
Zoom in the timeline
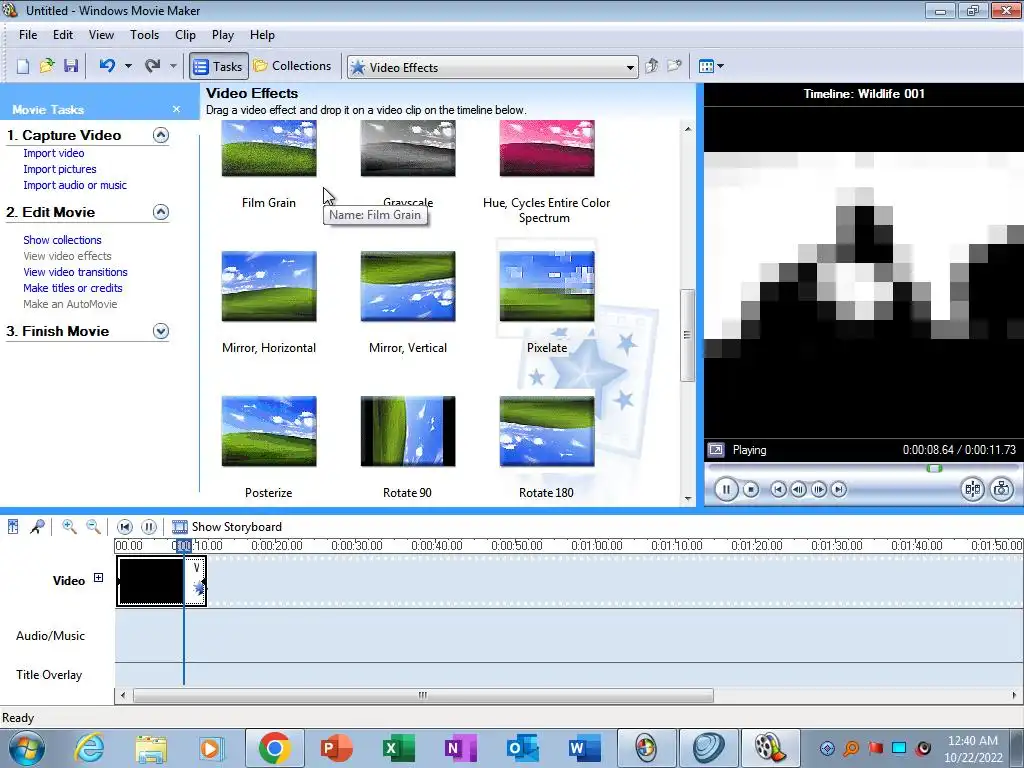[69, 526]
